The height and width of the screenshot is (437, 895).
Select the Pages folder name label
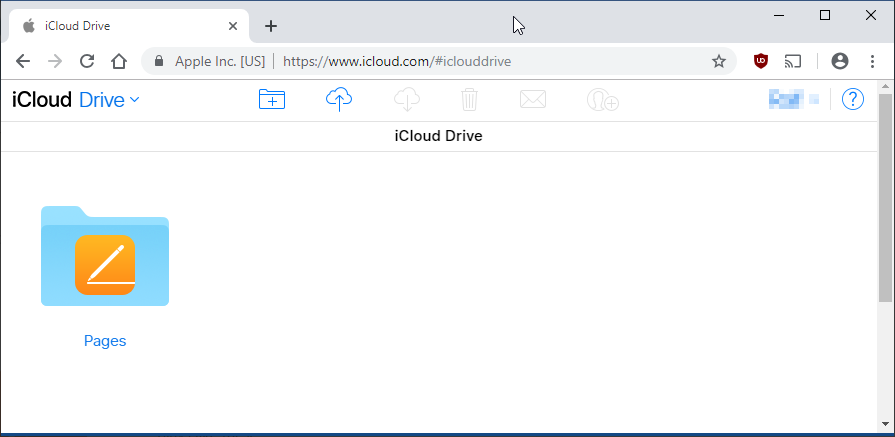click(x=105, y=341)
